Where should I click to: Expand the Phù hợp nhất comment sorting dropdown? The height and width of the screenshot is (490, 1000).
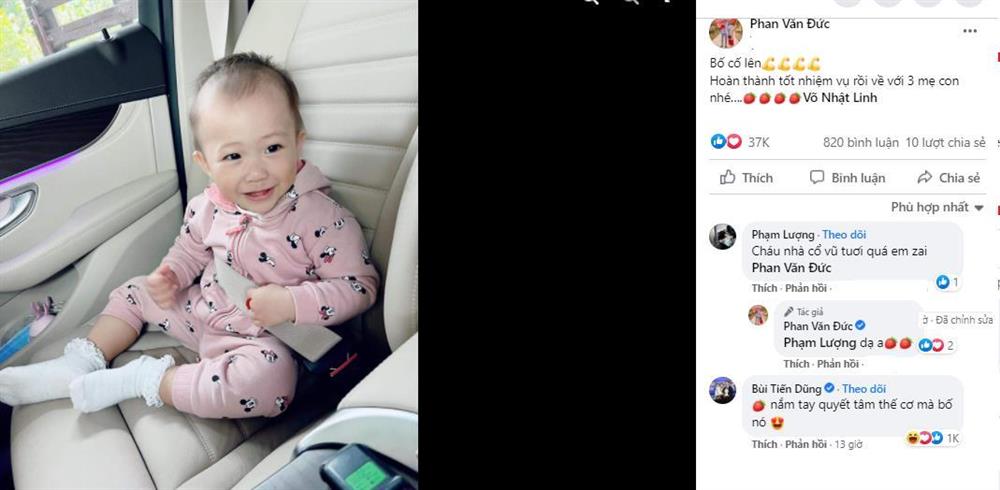937,207
